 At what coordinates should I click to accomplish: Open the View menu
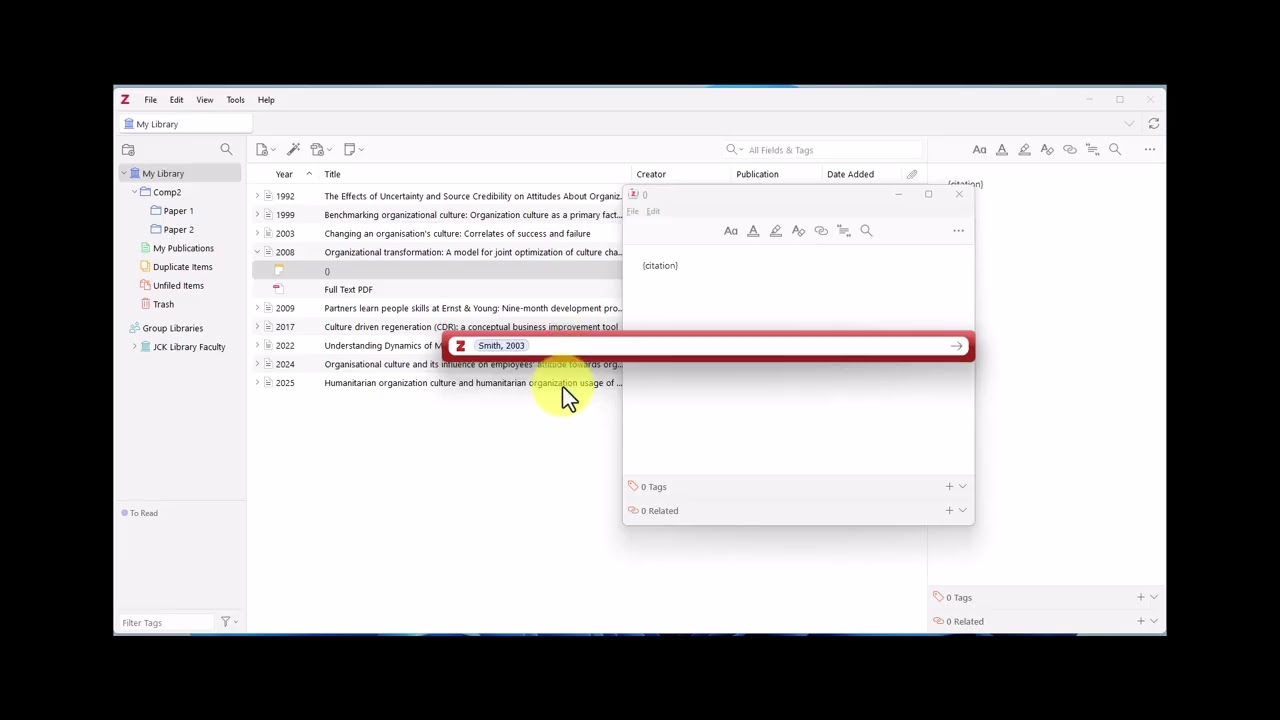(204, 100)
